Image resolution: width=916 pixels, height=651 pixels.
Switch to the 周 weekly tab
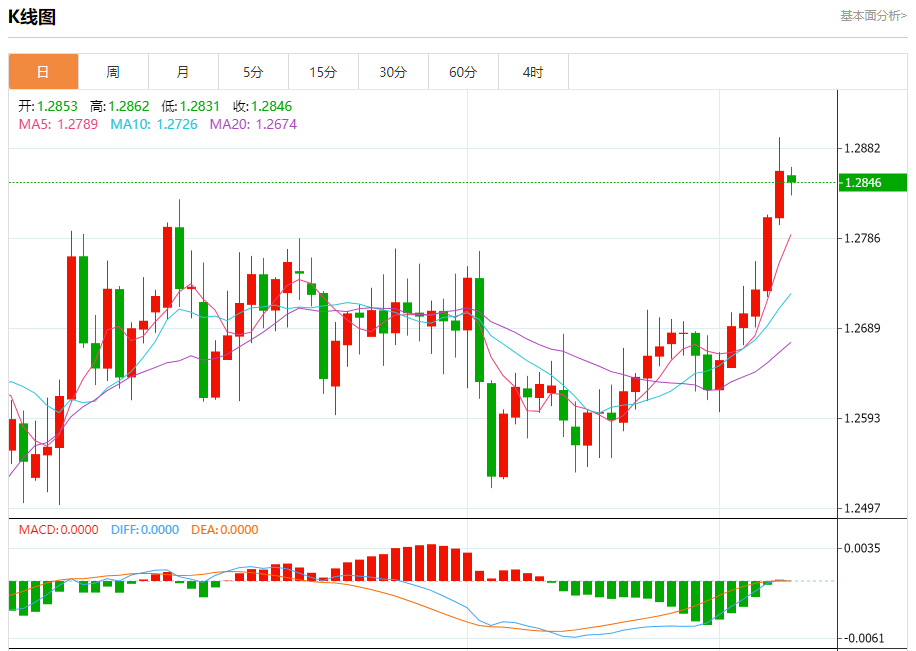113,72
